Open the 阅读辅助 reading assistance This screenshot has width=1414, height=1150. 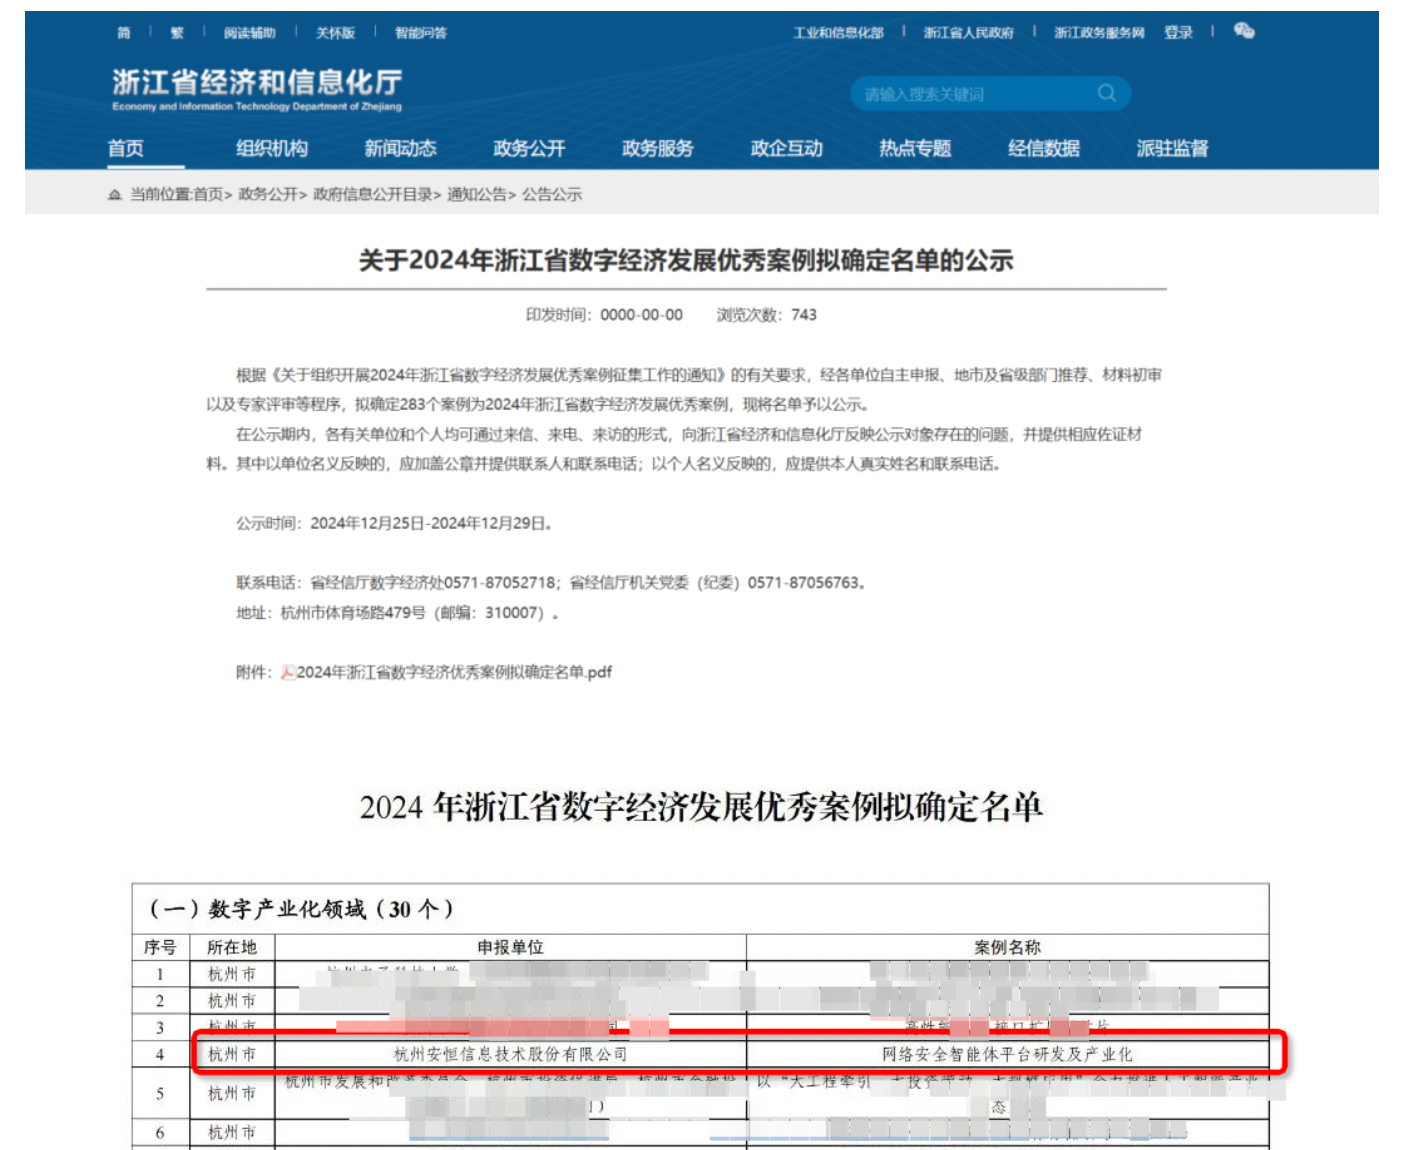[x=249, y=33]
